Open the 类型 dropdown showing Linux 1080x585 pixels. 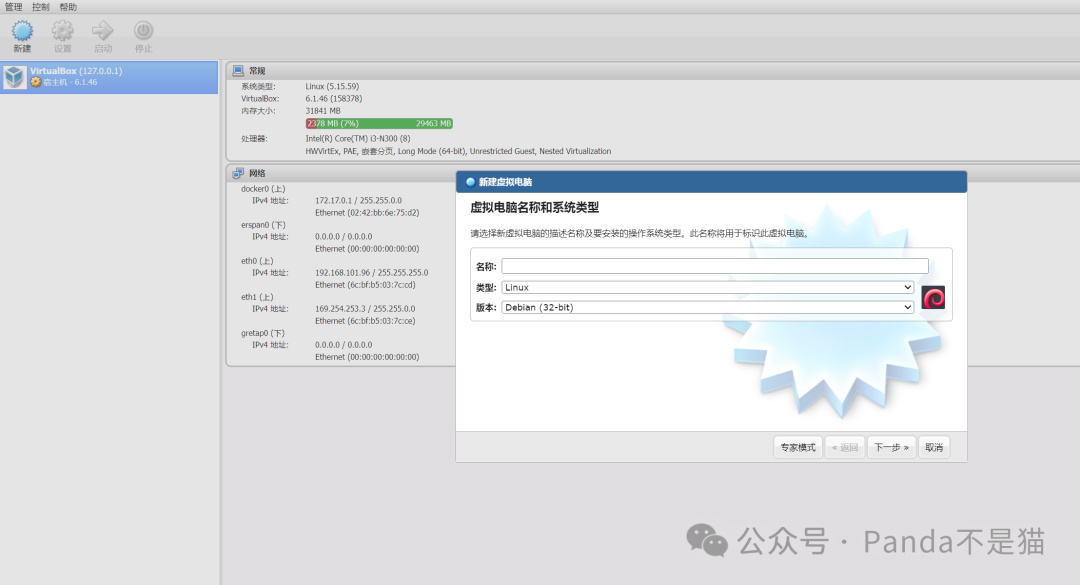point(707,287)
